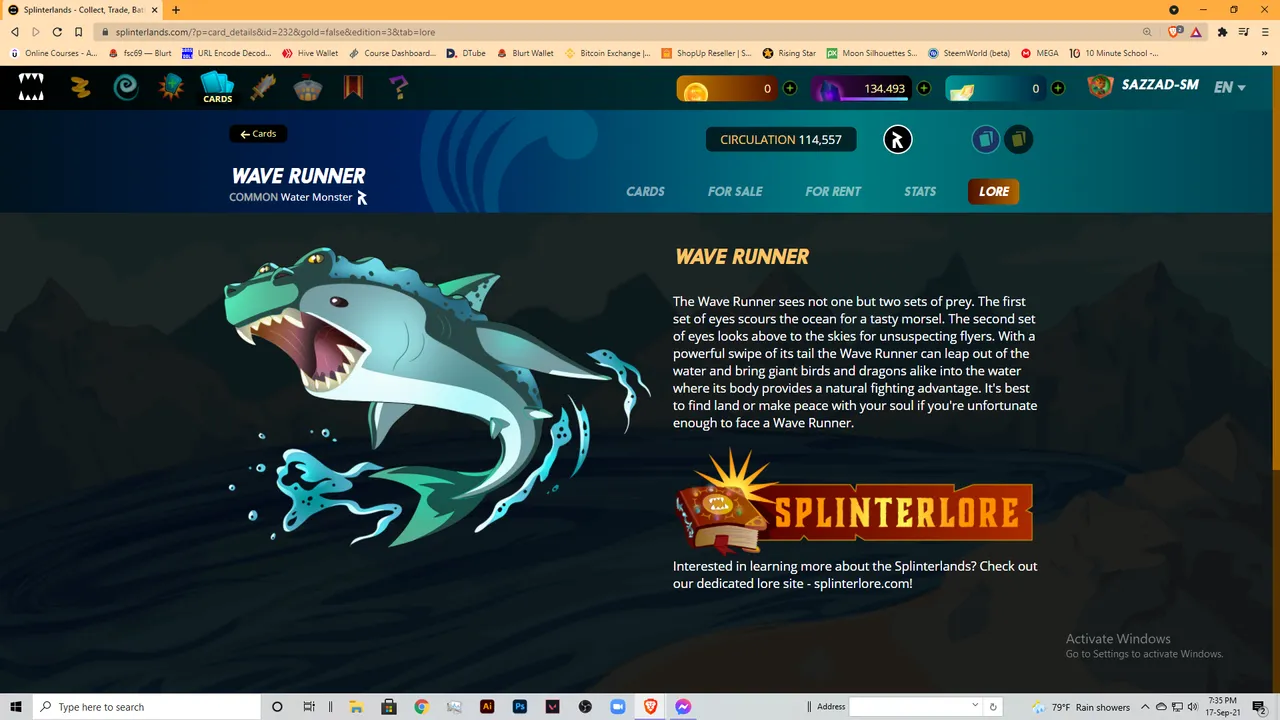Open the arena building nav icon

pos(307,88)
